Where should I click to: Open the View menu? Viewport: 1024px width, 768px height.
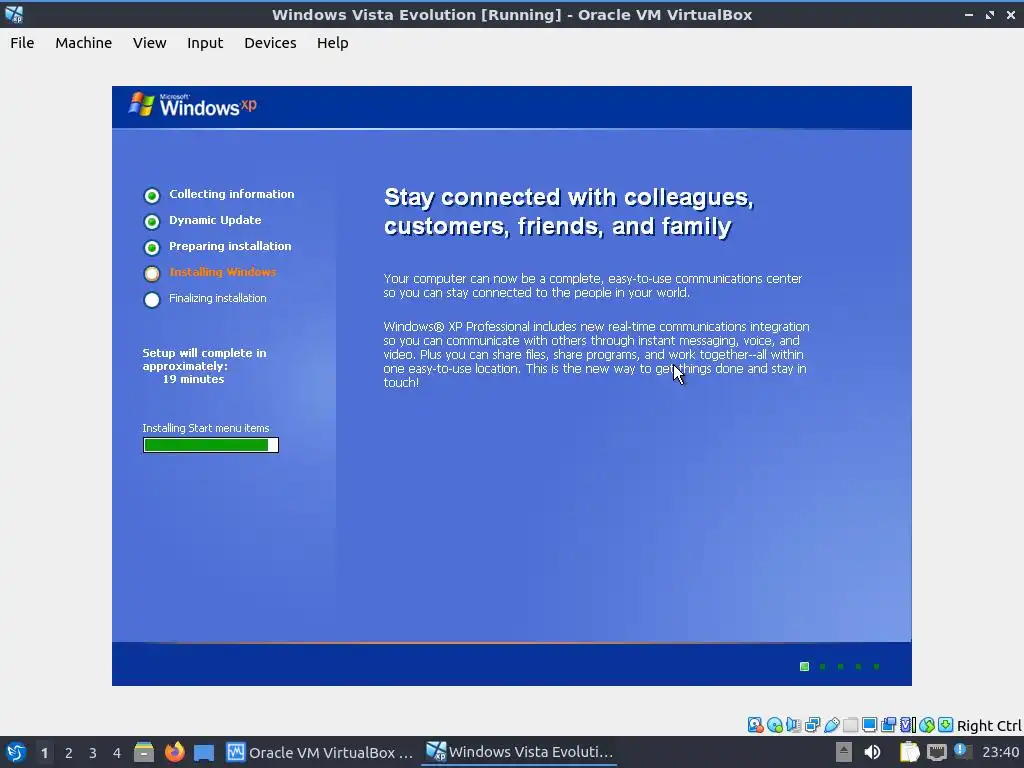tap(149, 43)
